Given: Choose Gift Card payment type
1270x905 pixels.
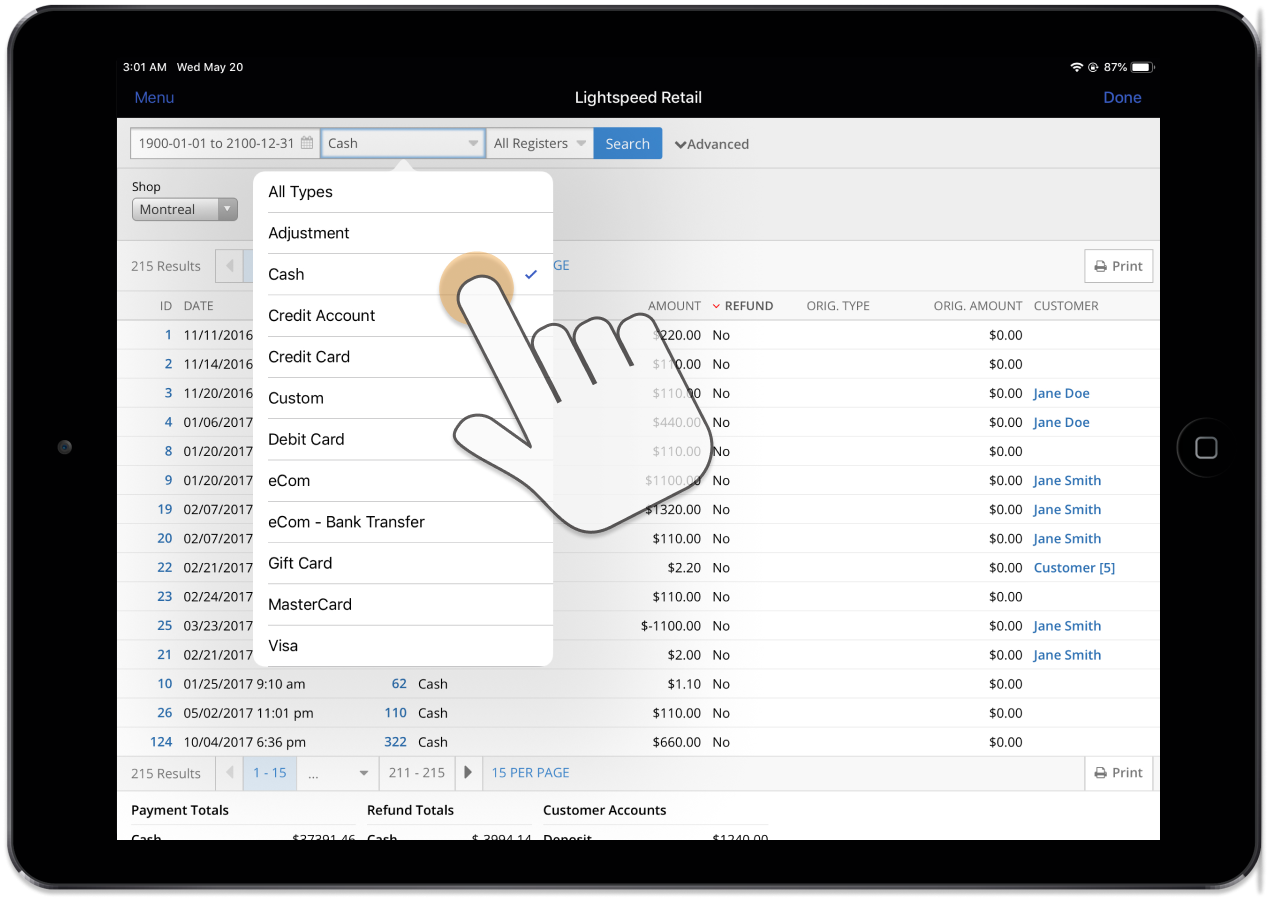Looking at the screenshot, I should pyautogui.click(x=403, y=563).
